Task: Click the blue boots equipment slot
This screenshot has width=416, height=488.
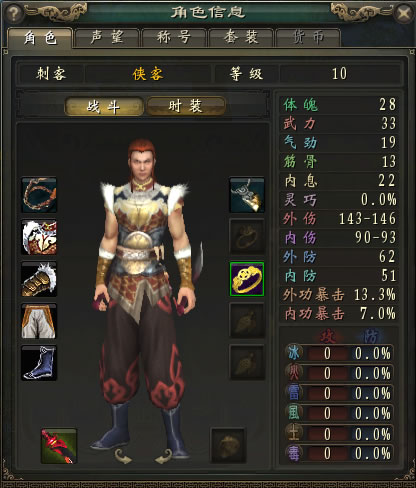Action: tap(39, 363)
